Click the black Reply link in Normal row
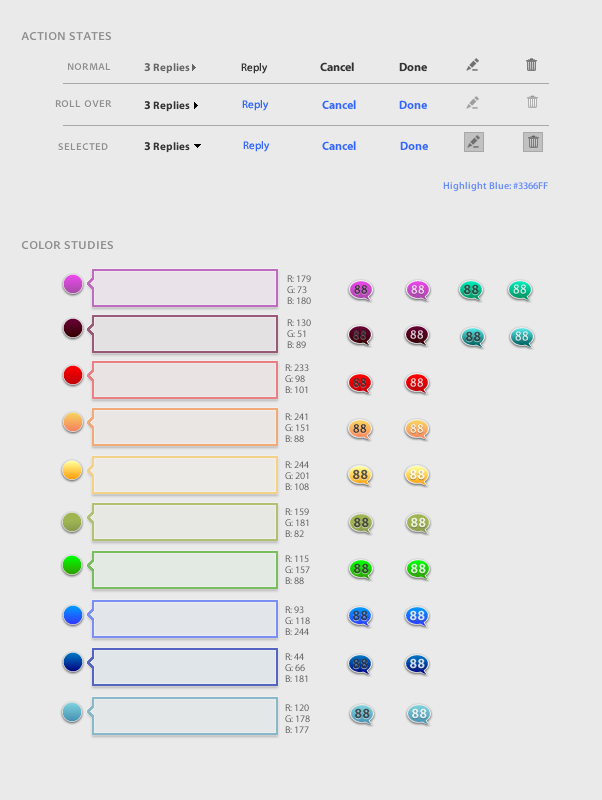 pos(254,67)
